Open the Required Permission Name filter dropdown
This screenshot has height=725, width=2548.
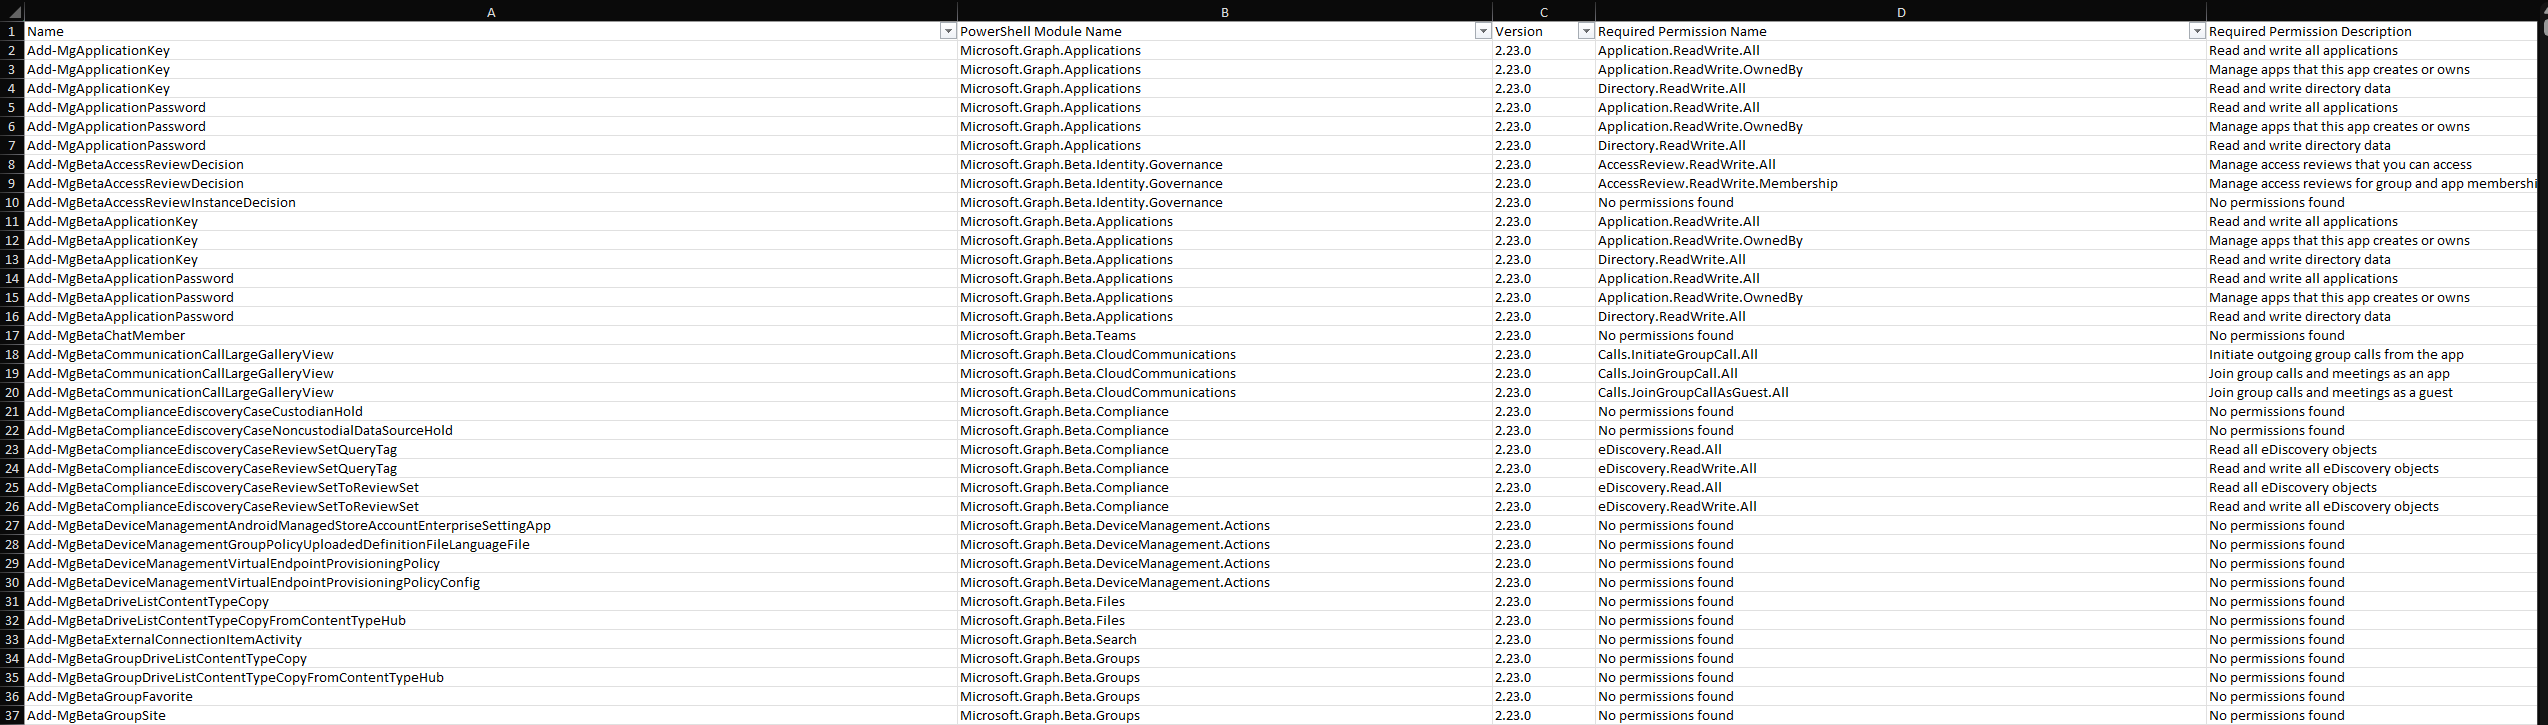coord(2197,32)
